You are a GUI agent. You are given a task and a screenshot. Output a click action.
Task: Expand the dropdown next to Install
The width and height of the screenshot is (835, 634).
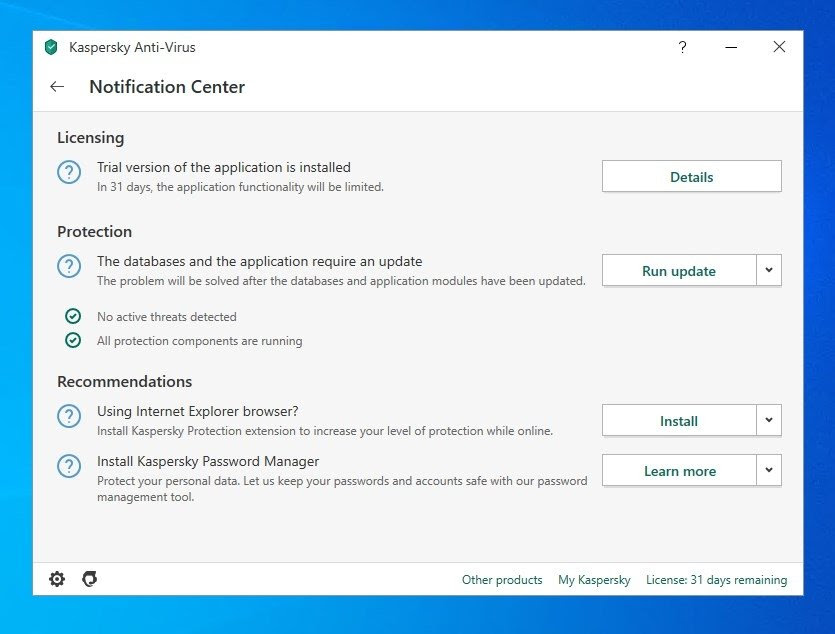coord(769,421)
